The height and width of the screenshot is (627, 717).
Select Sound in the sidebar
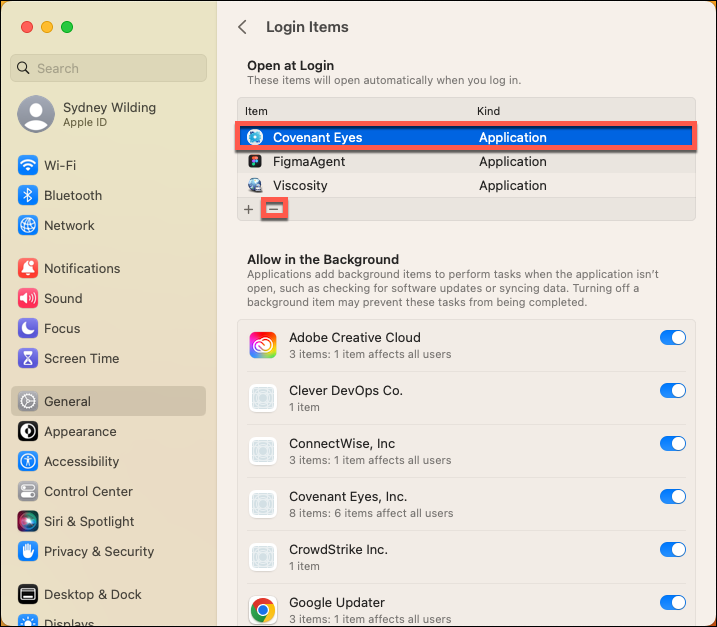[x=108, y=298]
